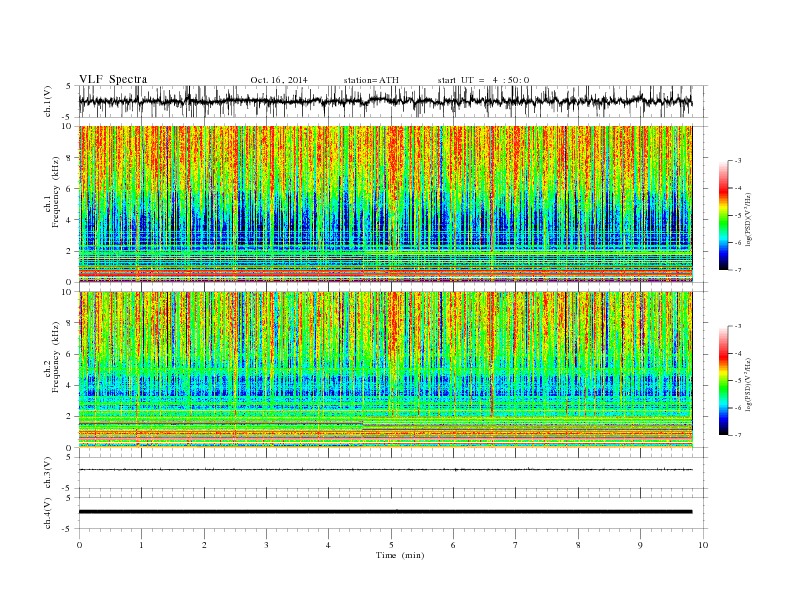Click the ch.2 spectrogram plot area
The height and width of the screenshot is (612, 792).
coord(386,370)
